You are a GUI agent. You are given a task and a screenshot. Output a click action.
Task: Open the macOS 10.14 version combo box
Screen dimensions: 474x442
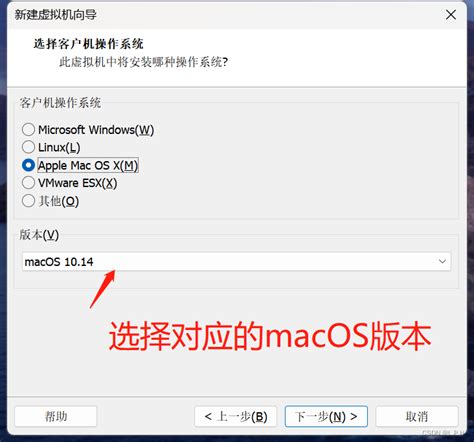tap(236, 261)
